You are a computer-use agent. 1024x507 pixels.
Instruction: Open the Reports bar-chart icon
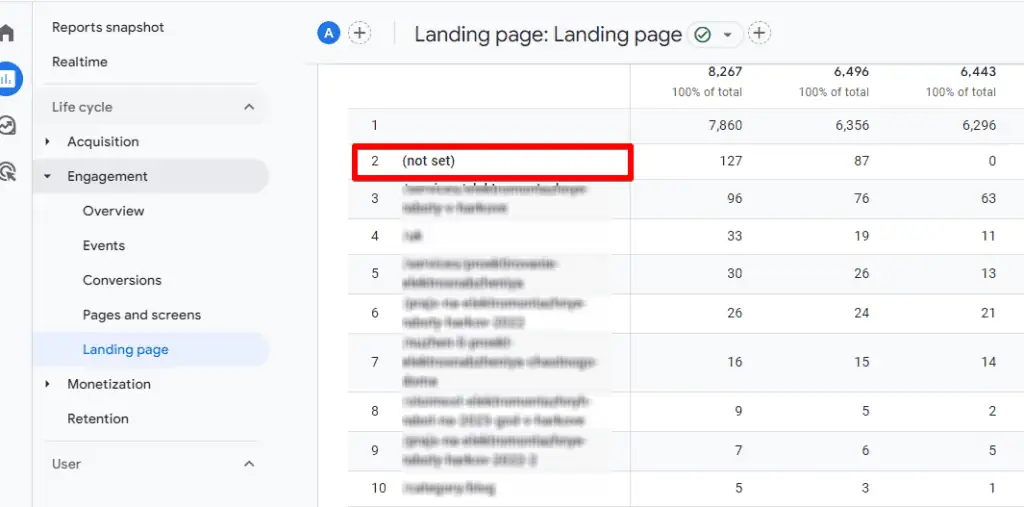(8, 79)
